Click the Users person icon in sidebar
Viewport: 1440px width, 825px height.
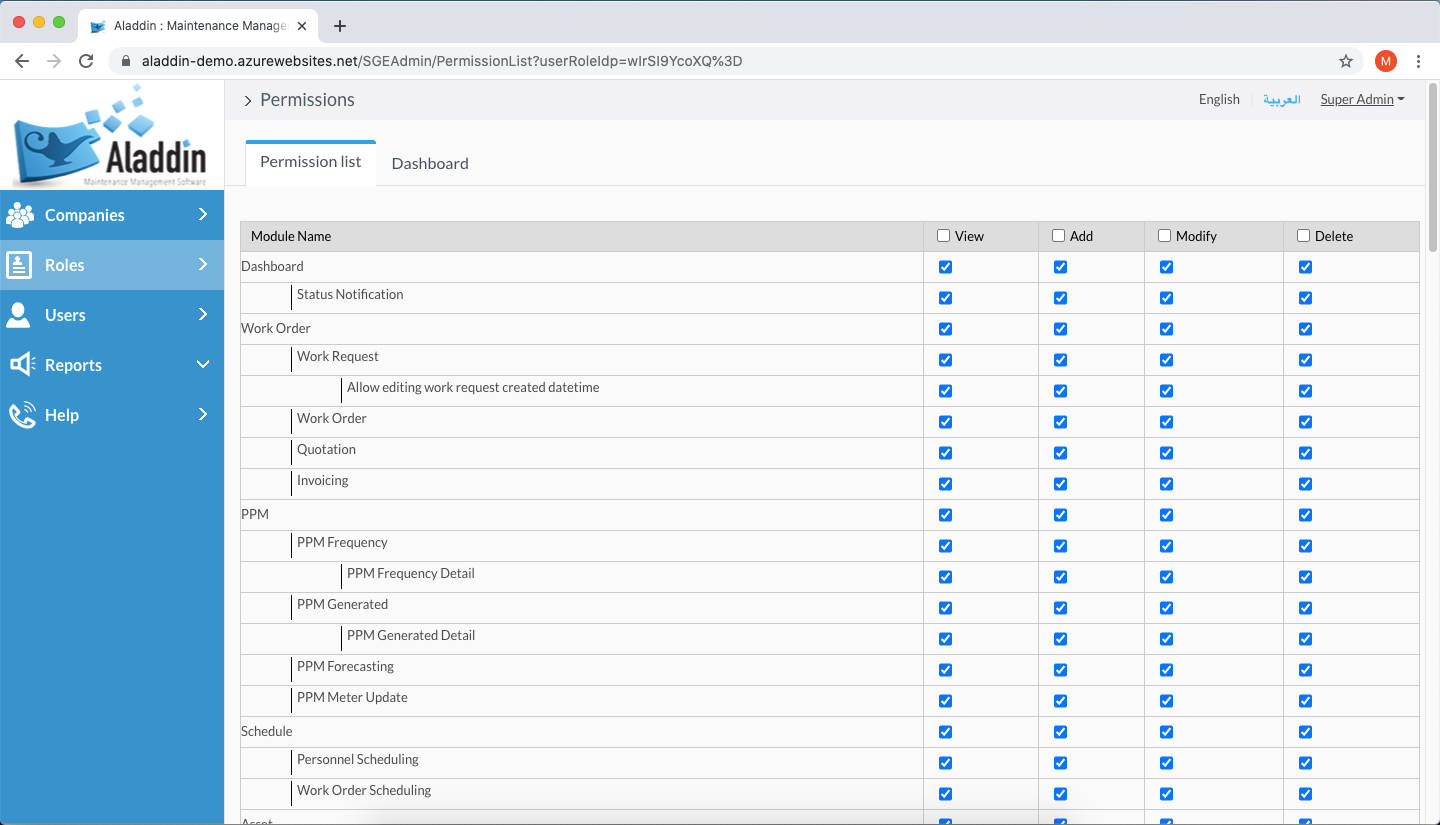click(19, 315)
